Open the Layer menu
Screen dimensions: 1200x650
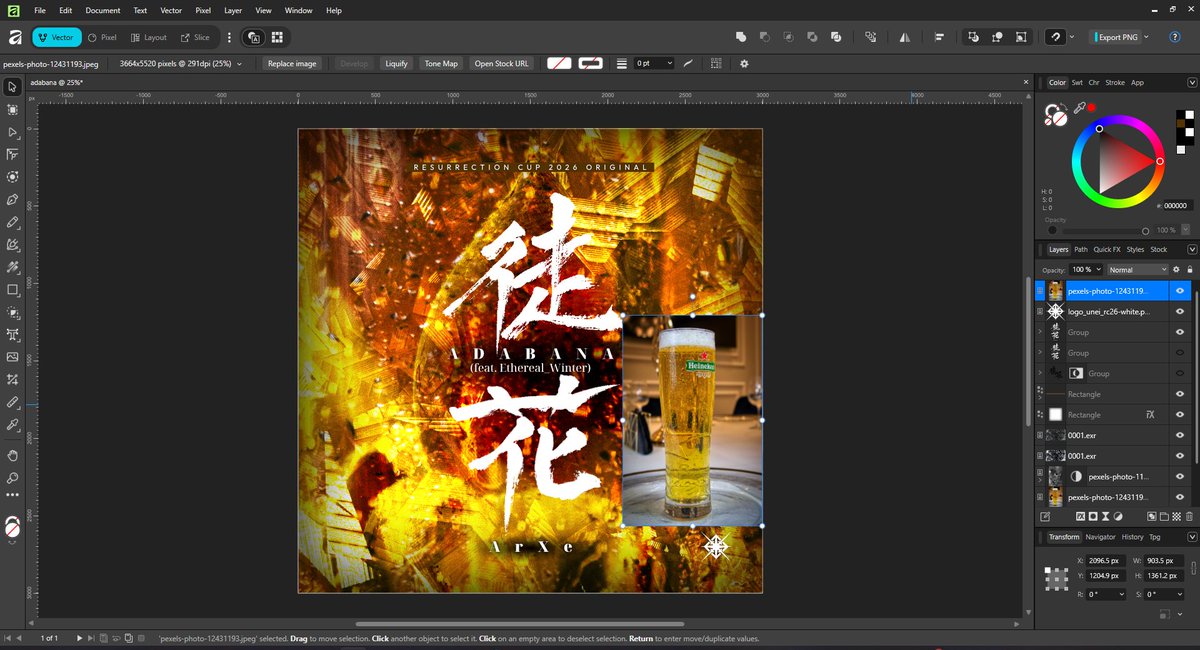click(x=233, y=10)
